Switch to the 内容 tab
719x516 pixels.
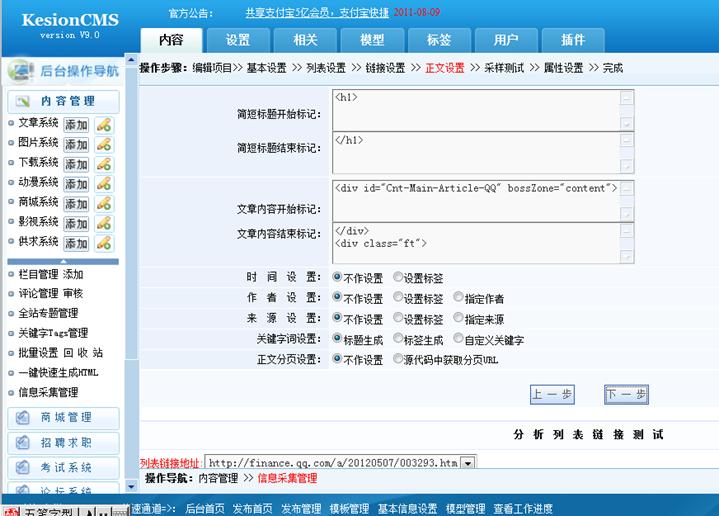tap(171, 40)
